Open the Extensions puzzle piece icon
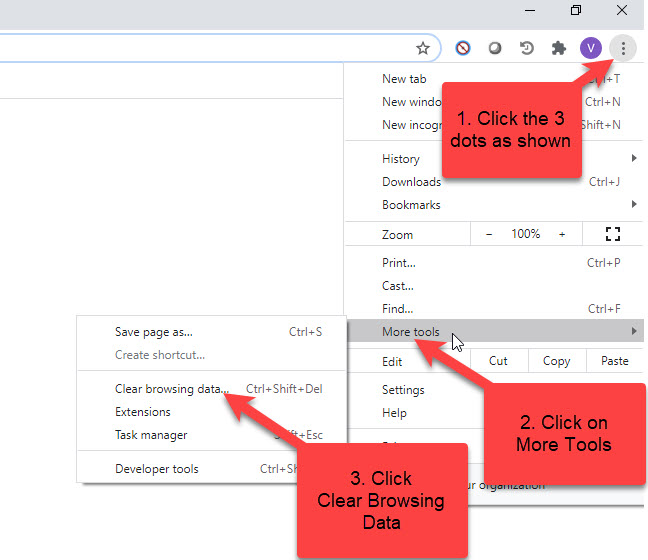648x560 pixels. point(559,48)
